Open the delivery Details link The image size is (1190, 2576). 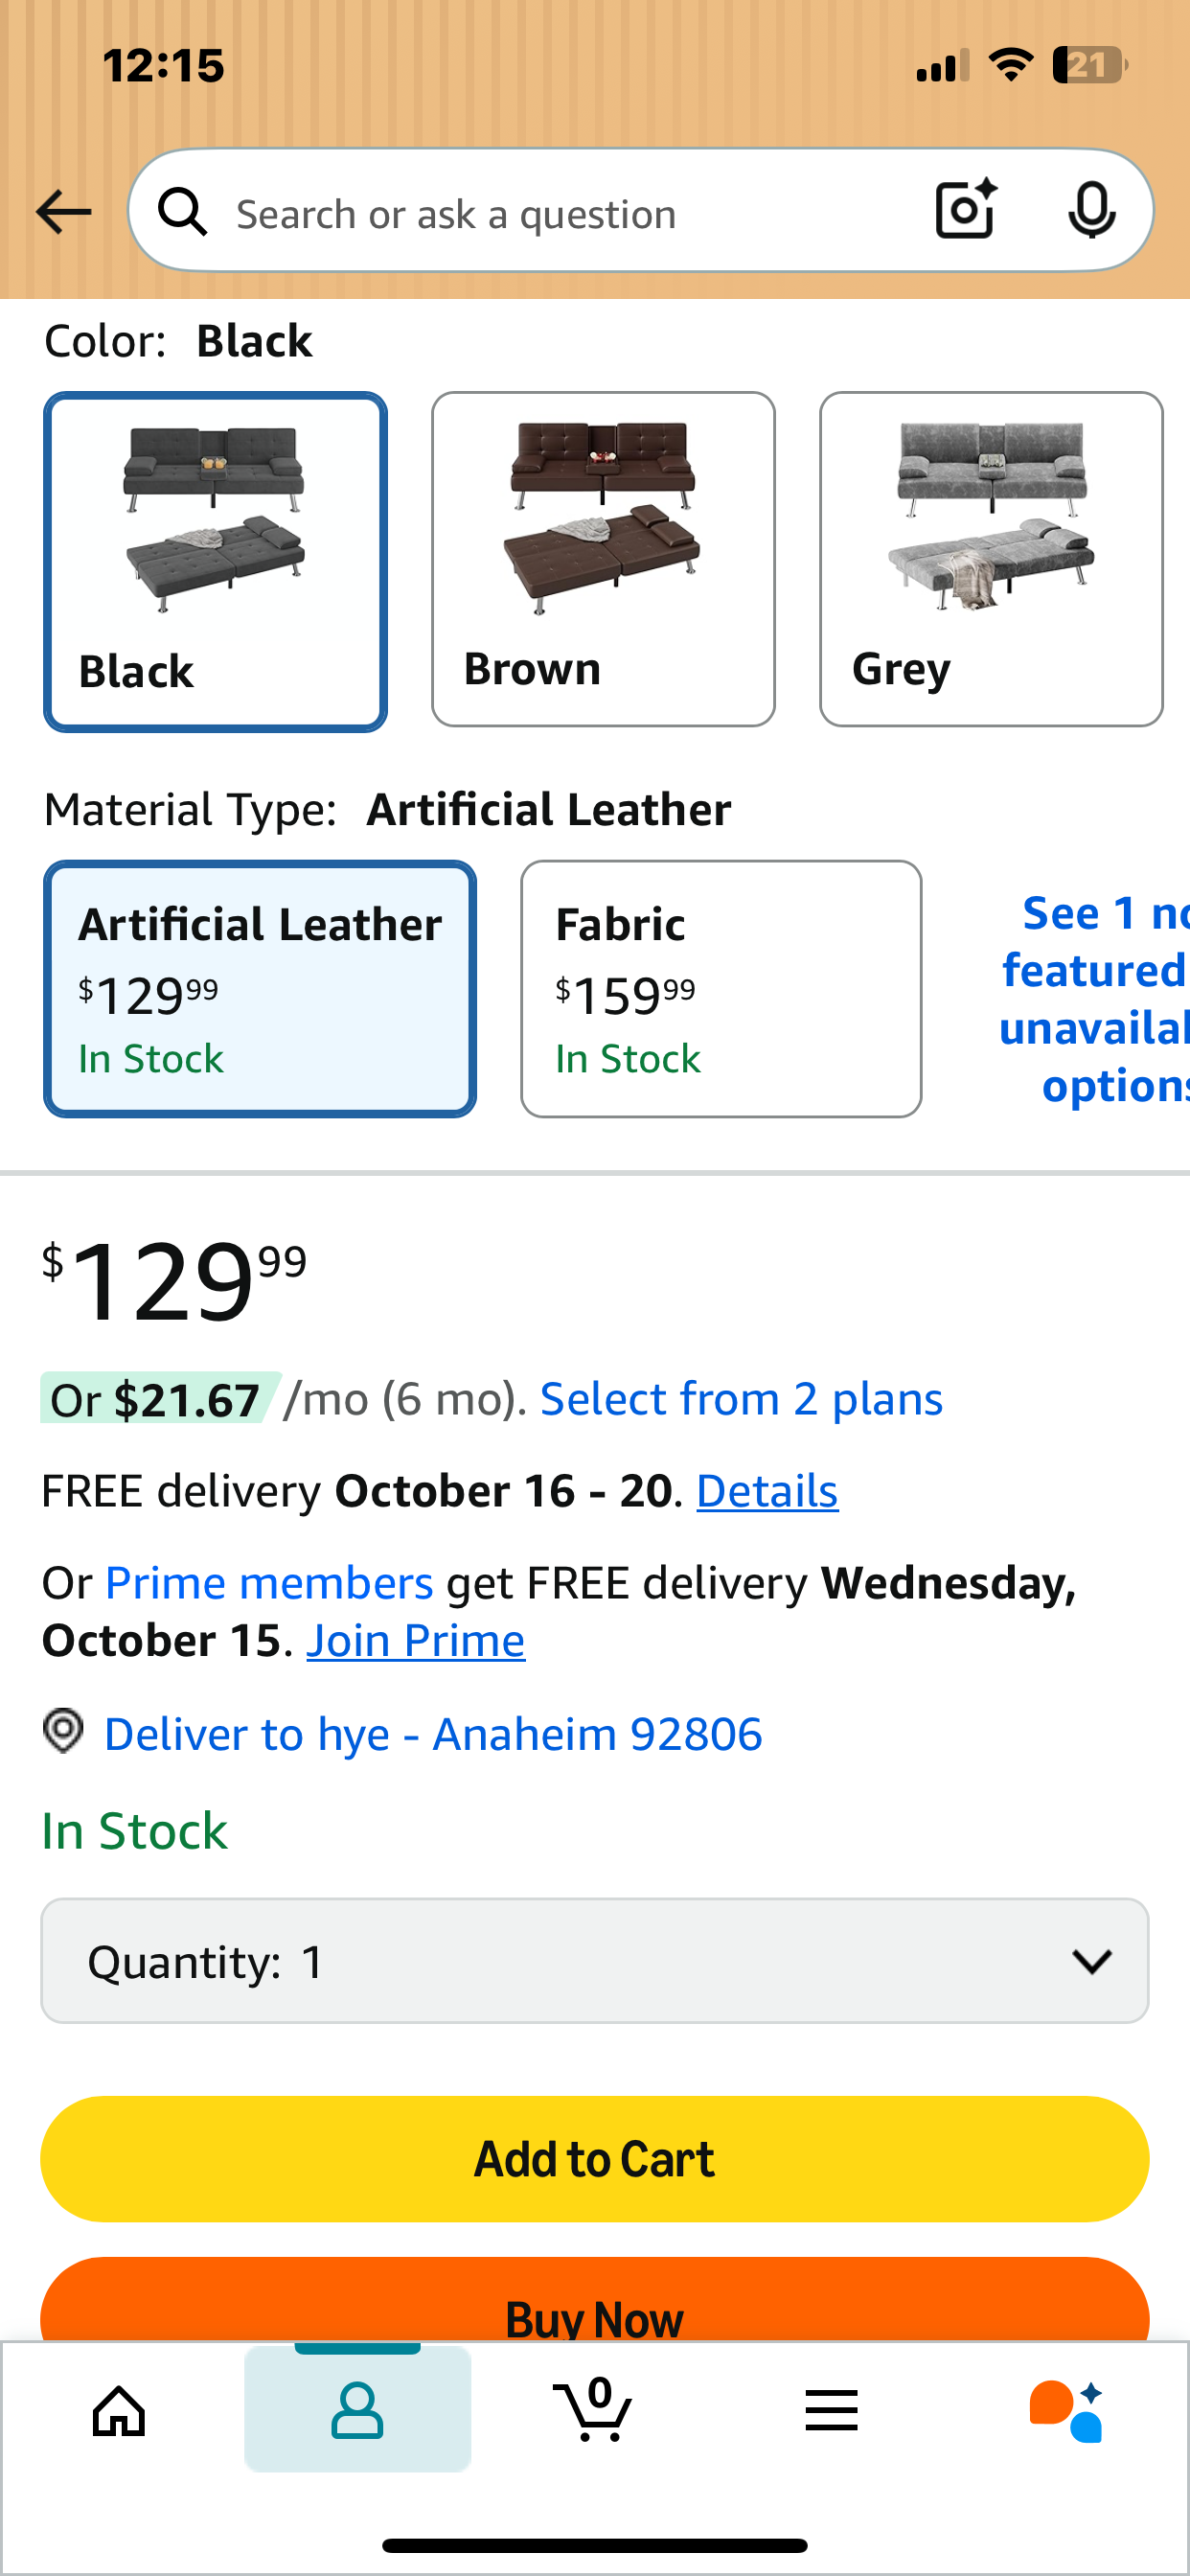[x=767, y=1491]
